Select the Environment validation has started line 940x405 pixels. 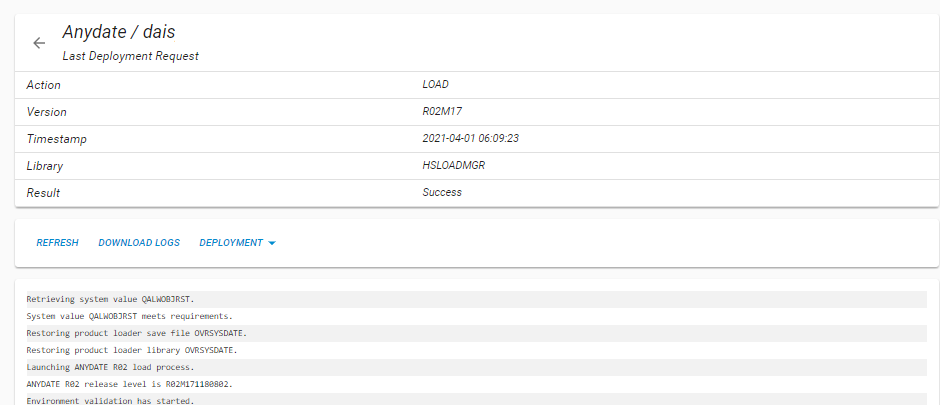coord(477,399)
